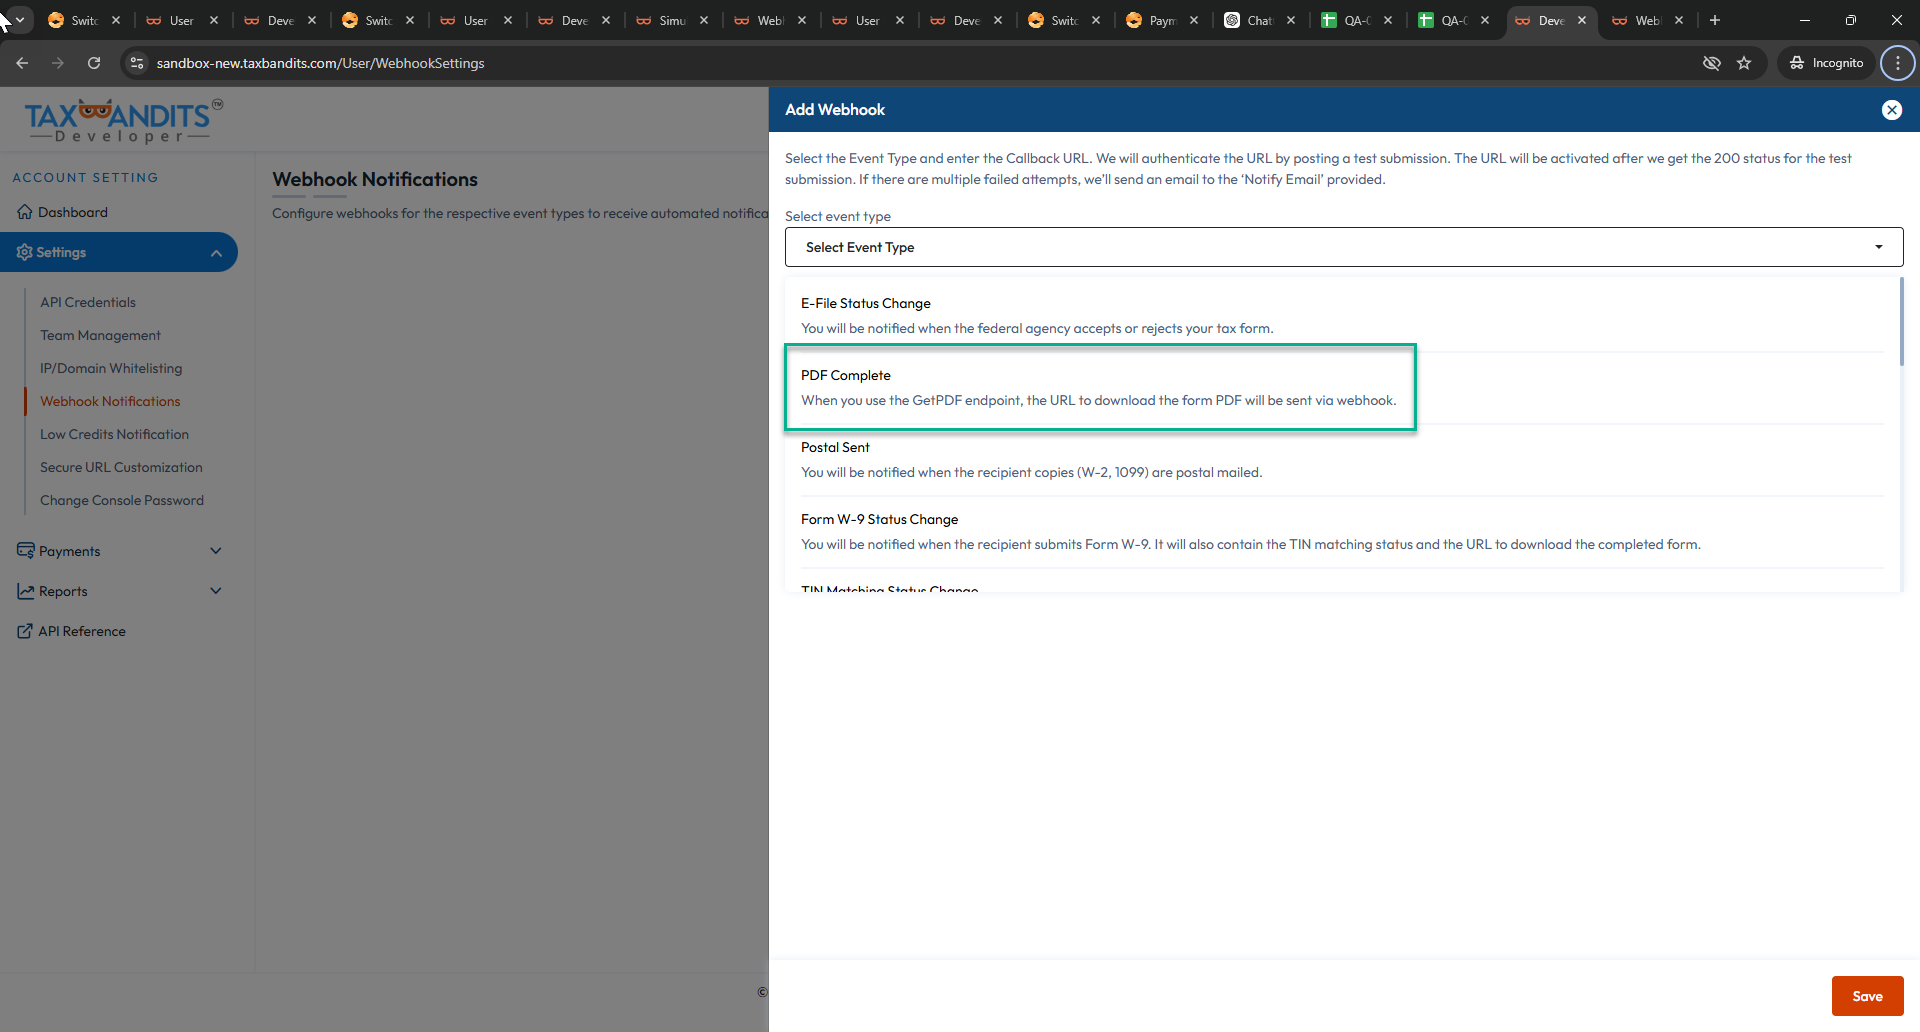The image size is (1920, 1032).
Task: Open Low Credits Notification settings
Action: [x=114, y=434]
